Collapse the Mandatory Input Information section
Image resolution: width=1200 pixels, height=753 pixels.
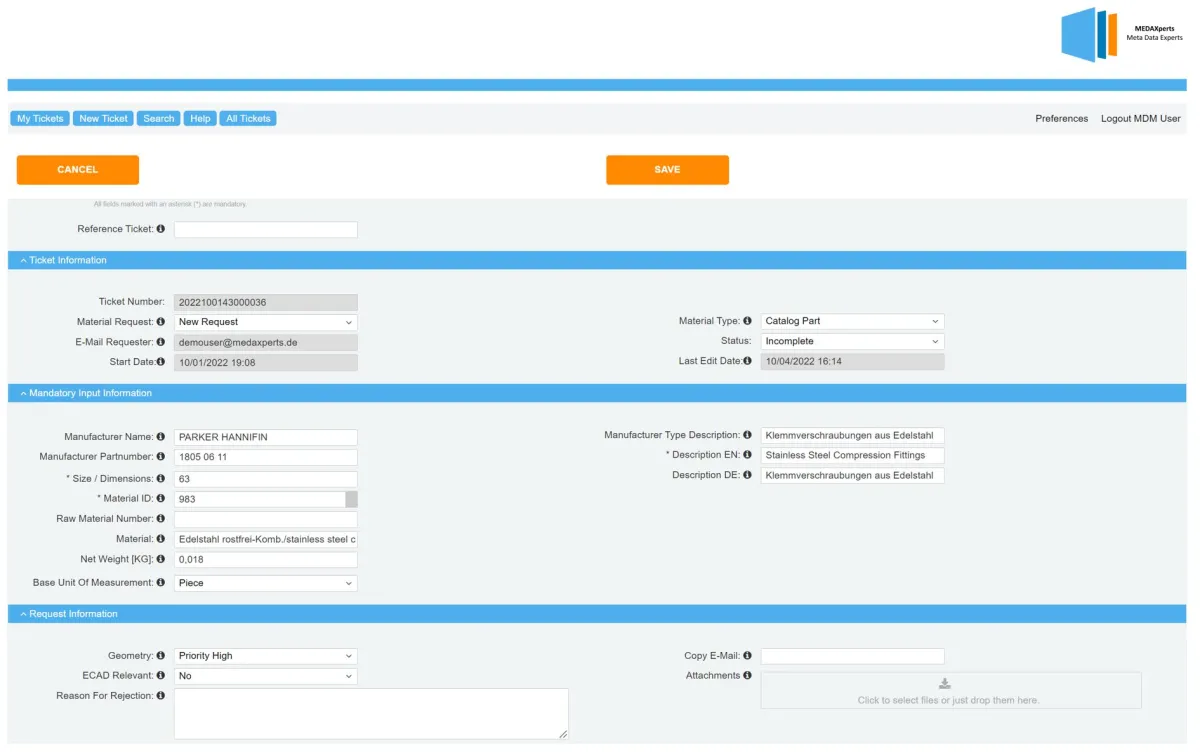(22, 393)
